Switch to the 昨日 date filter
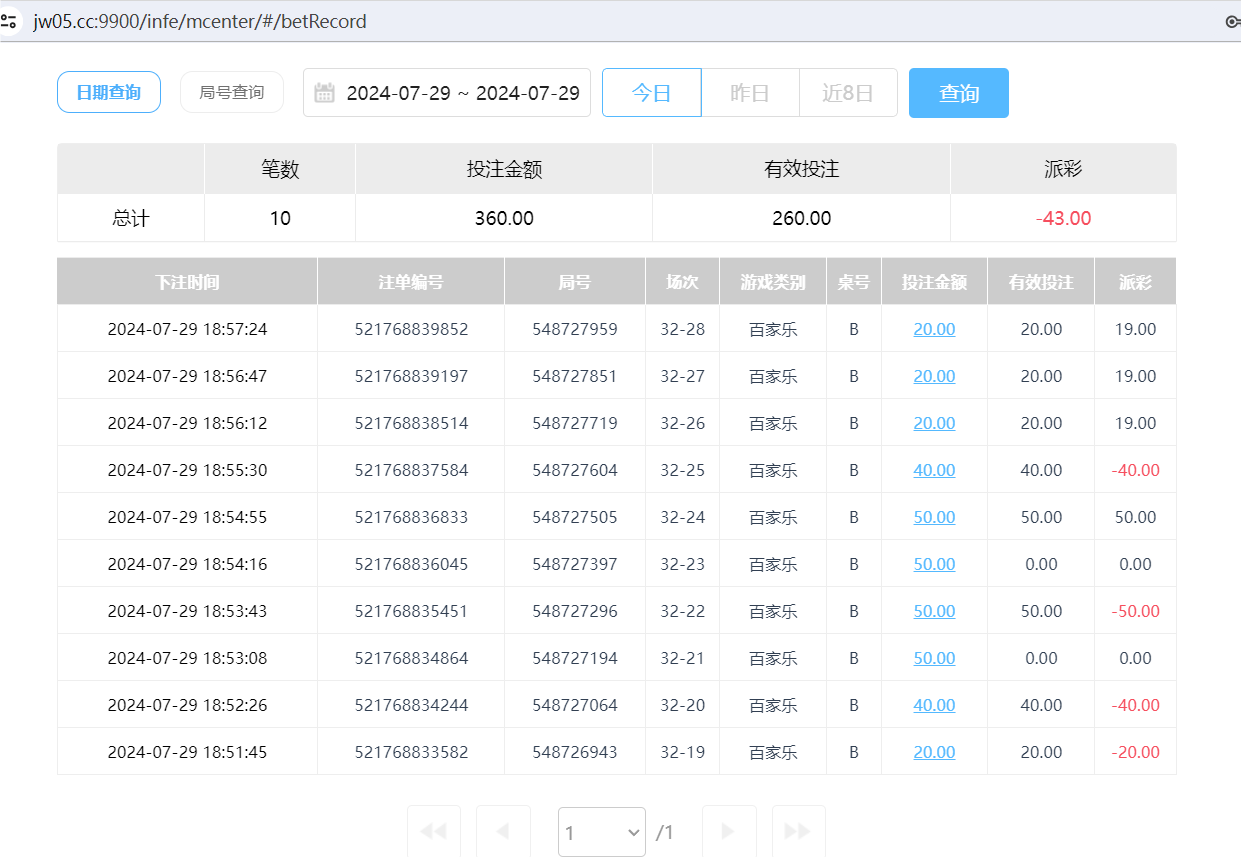The width and height of the screenshot is (1241, 857). tap(750, 92)
